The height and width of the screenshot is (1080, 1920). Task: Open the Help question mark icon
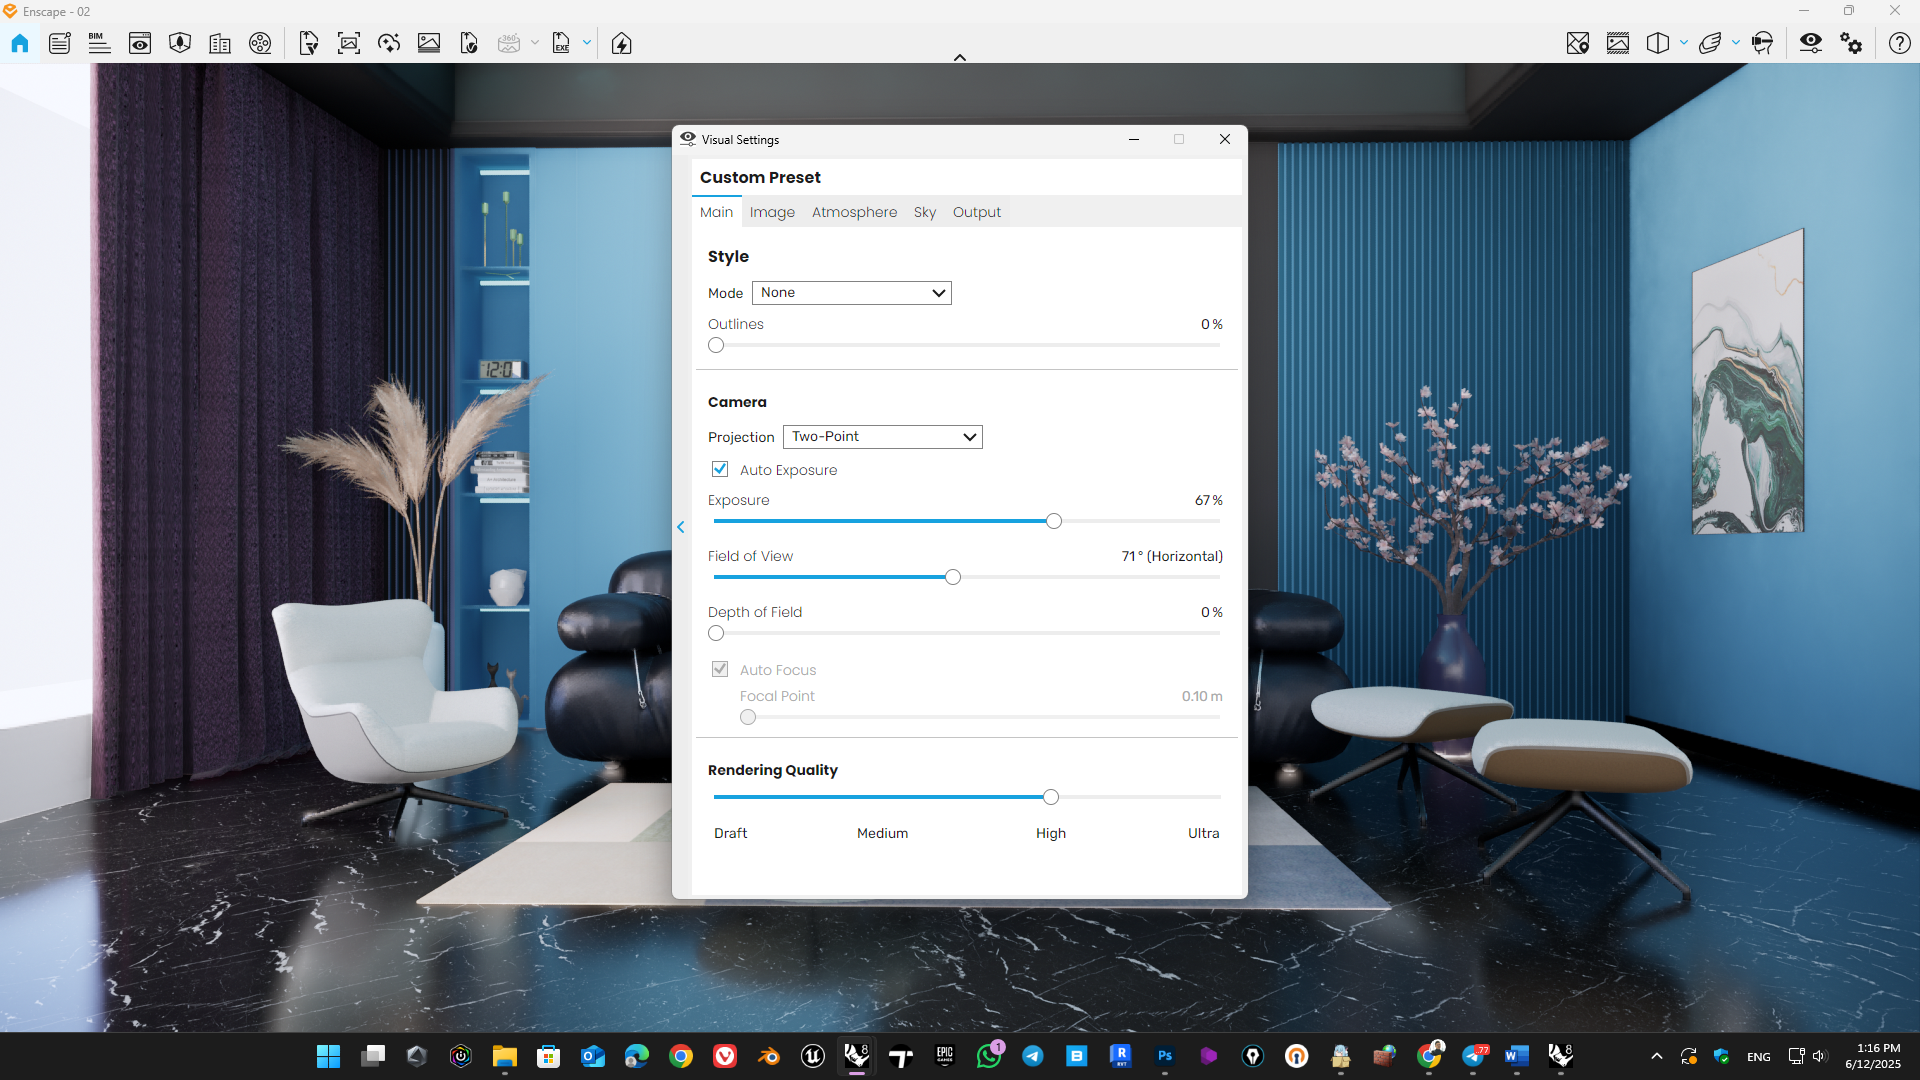[x=1900, y=43]
